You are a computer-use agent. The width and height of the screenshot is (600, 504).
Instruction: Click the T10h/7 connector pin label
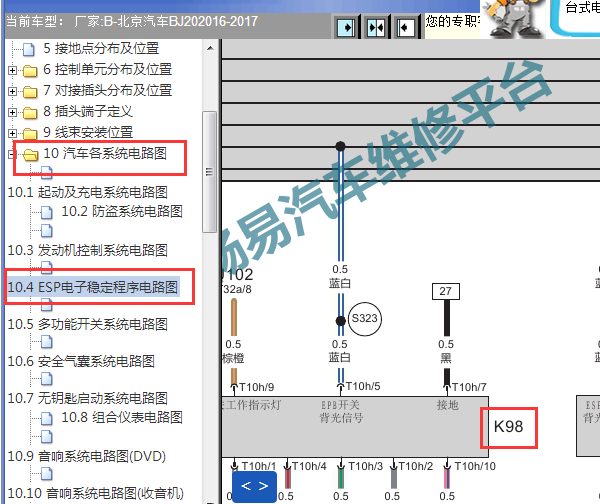tap(469, 387)
